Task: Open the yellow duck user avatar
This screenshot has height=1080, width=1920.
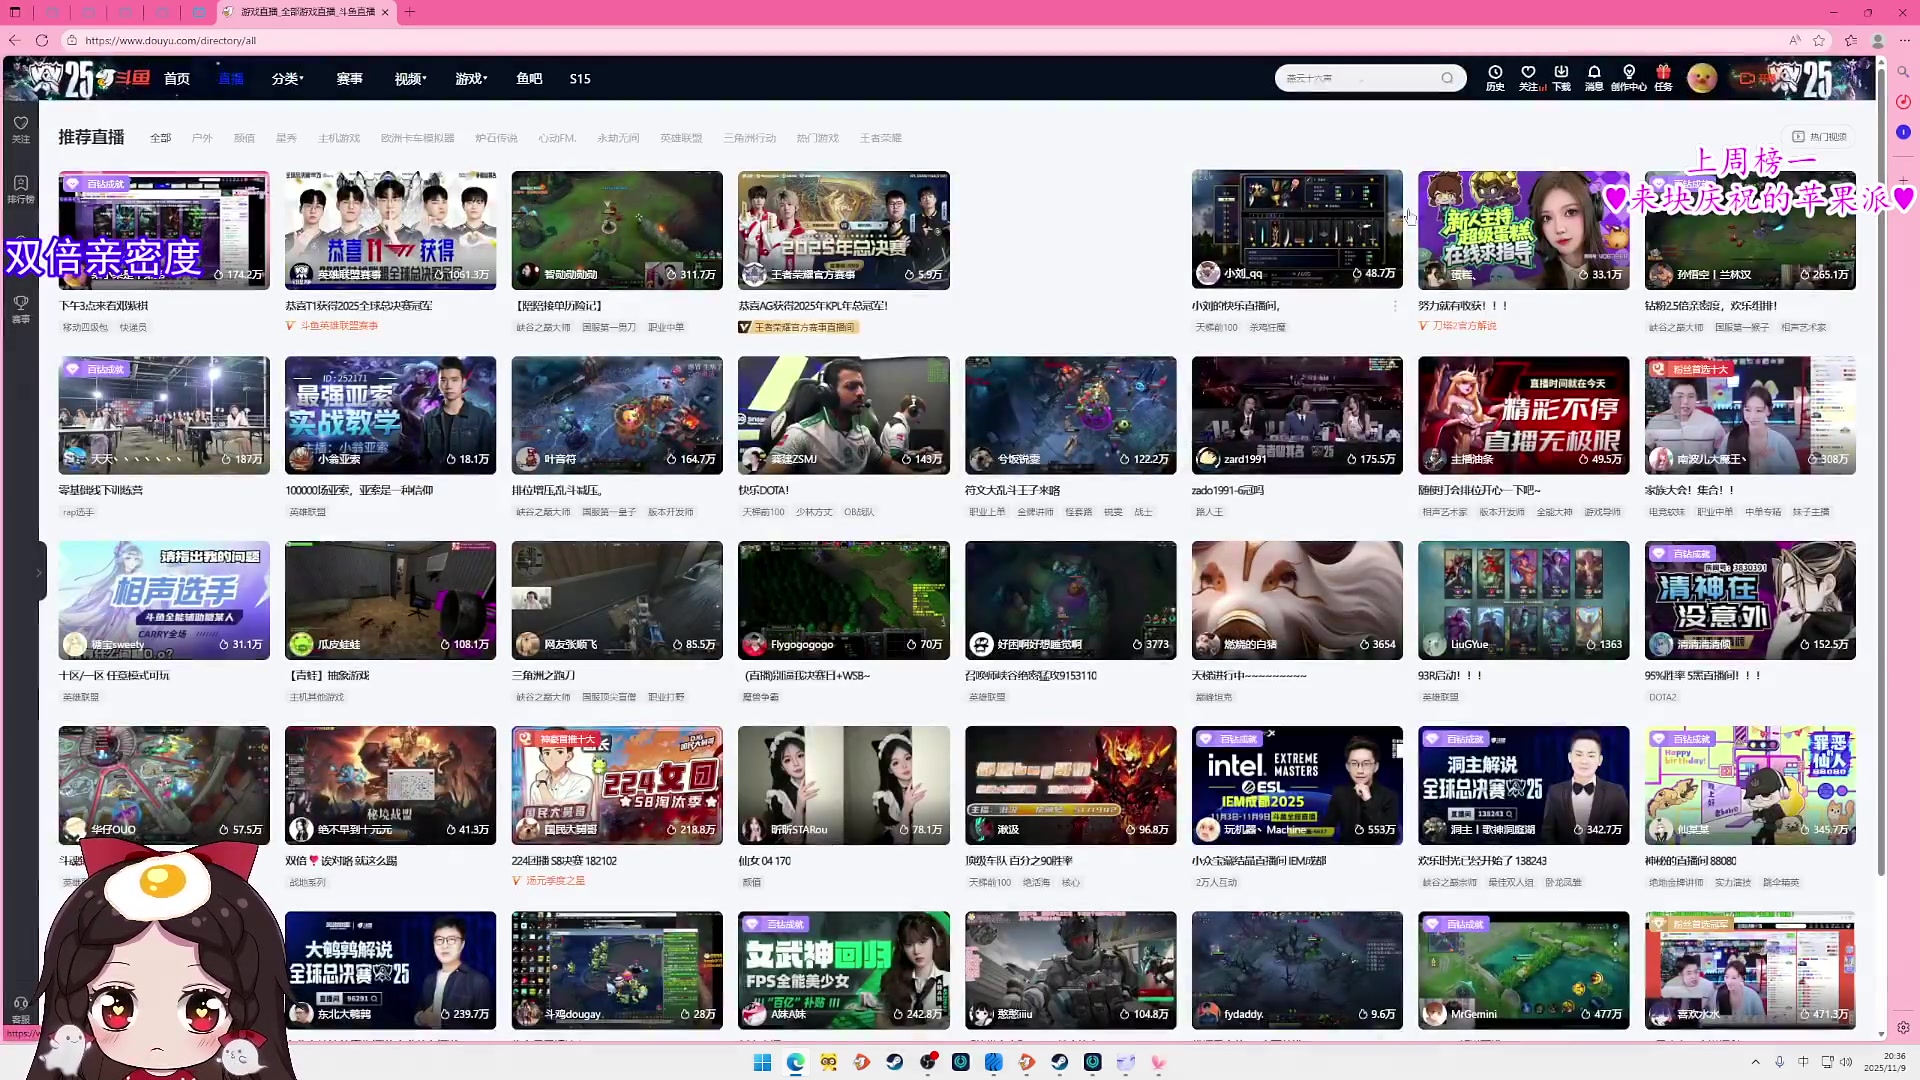Action: (x=1701, y=78)
